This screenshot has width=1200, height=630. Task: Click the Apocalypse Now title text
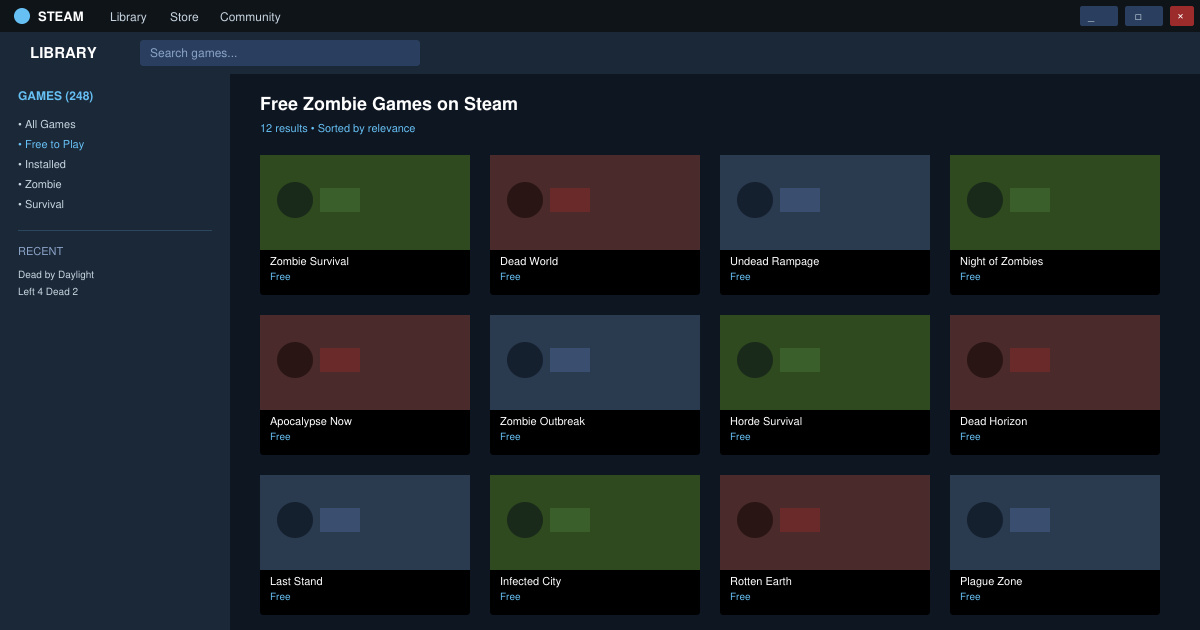click(311, 421)
